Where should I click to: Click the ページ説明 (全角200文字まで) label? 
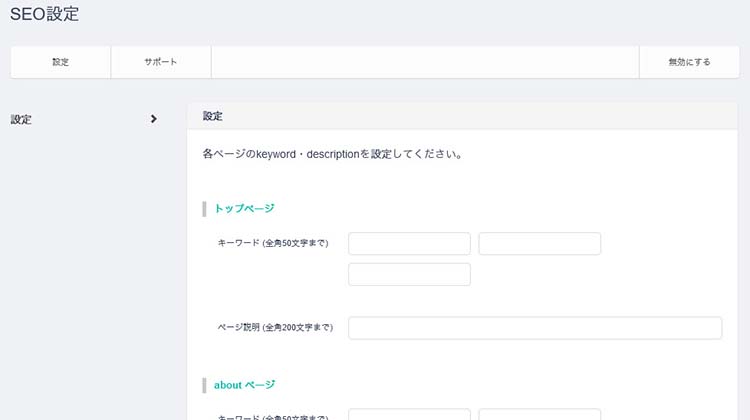click(x=275, y=327)
